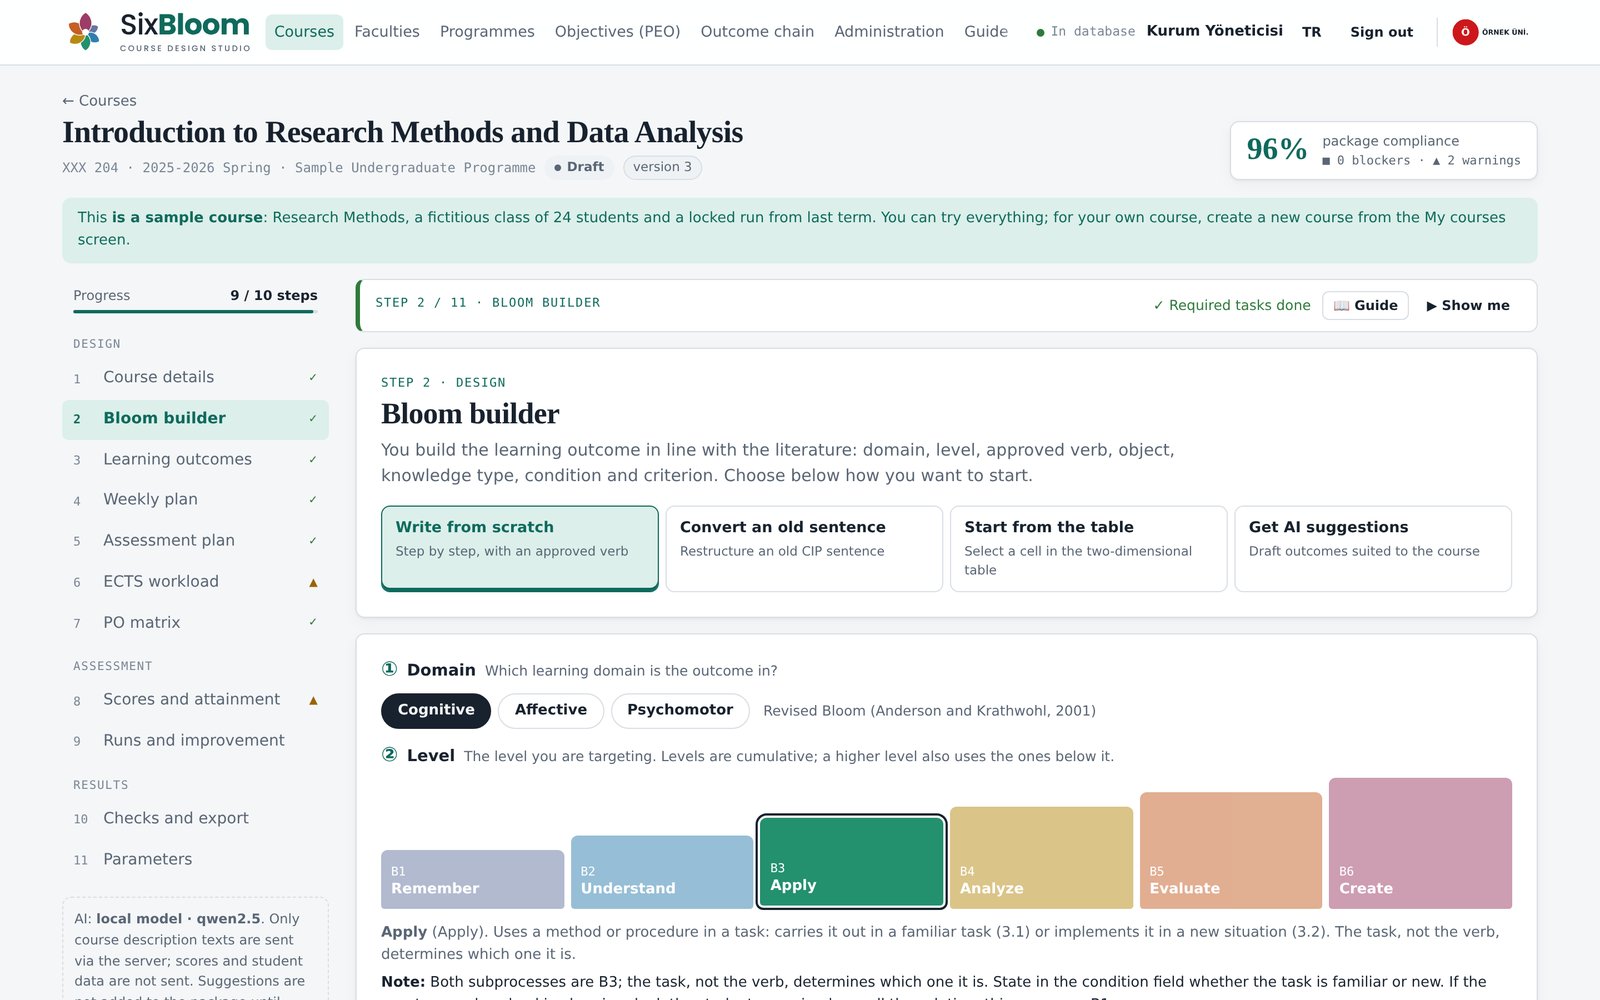This screenshot has height=1000, width=1600.
Task: Select the B5 Evaluate level block
Action: 1231,850
